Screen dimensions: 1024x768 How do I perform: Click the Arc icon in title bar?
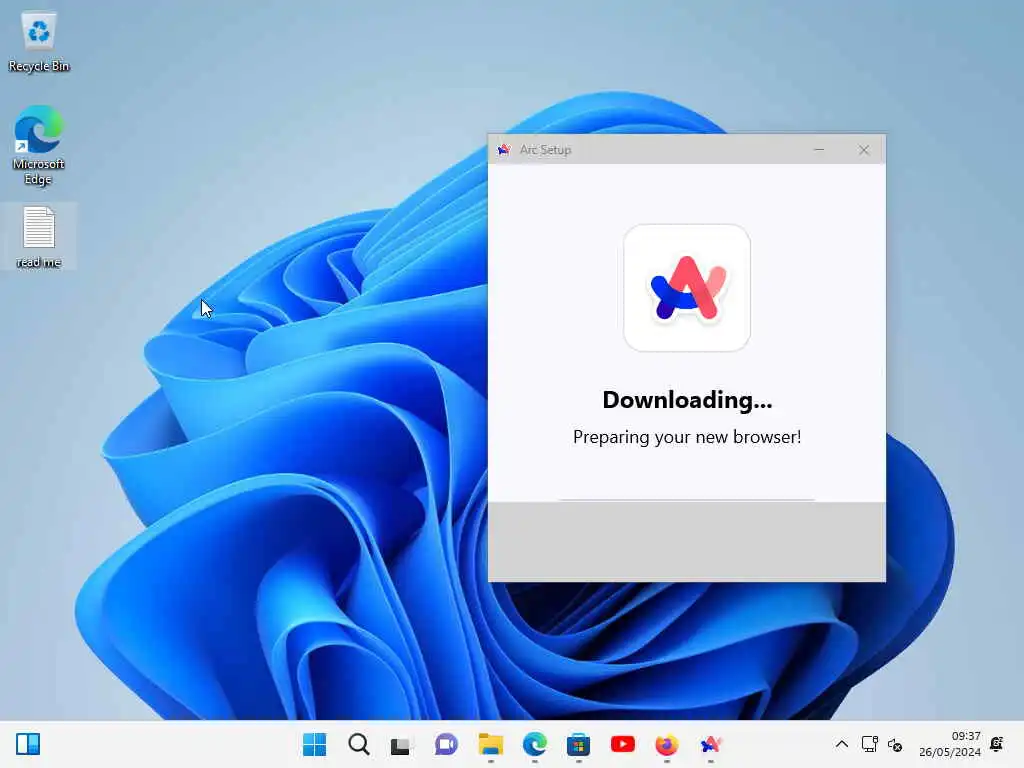click(x=504, y=150)
